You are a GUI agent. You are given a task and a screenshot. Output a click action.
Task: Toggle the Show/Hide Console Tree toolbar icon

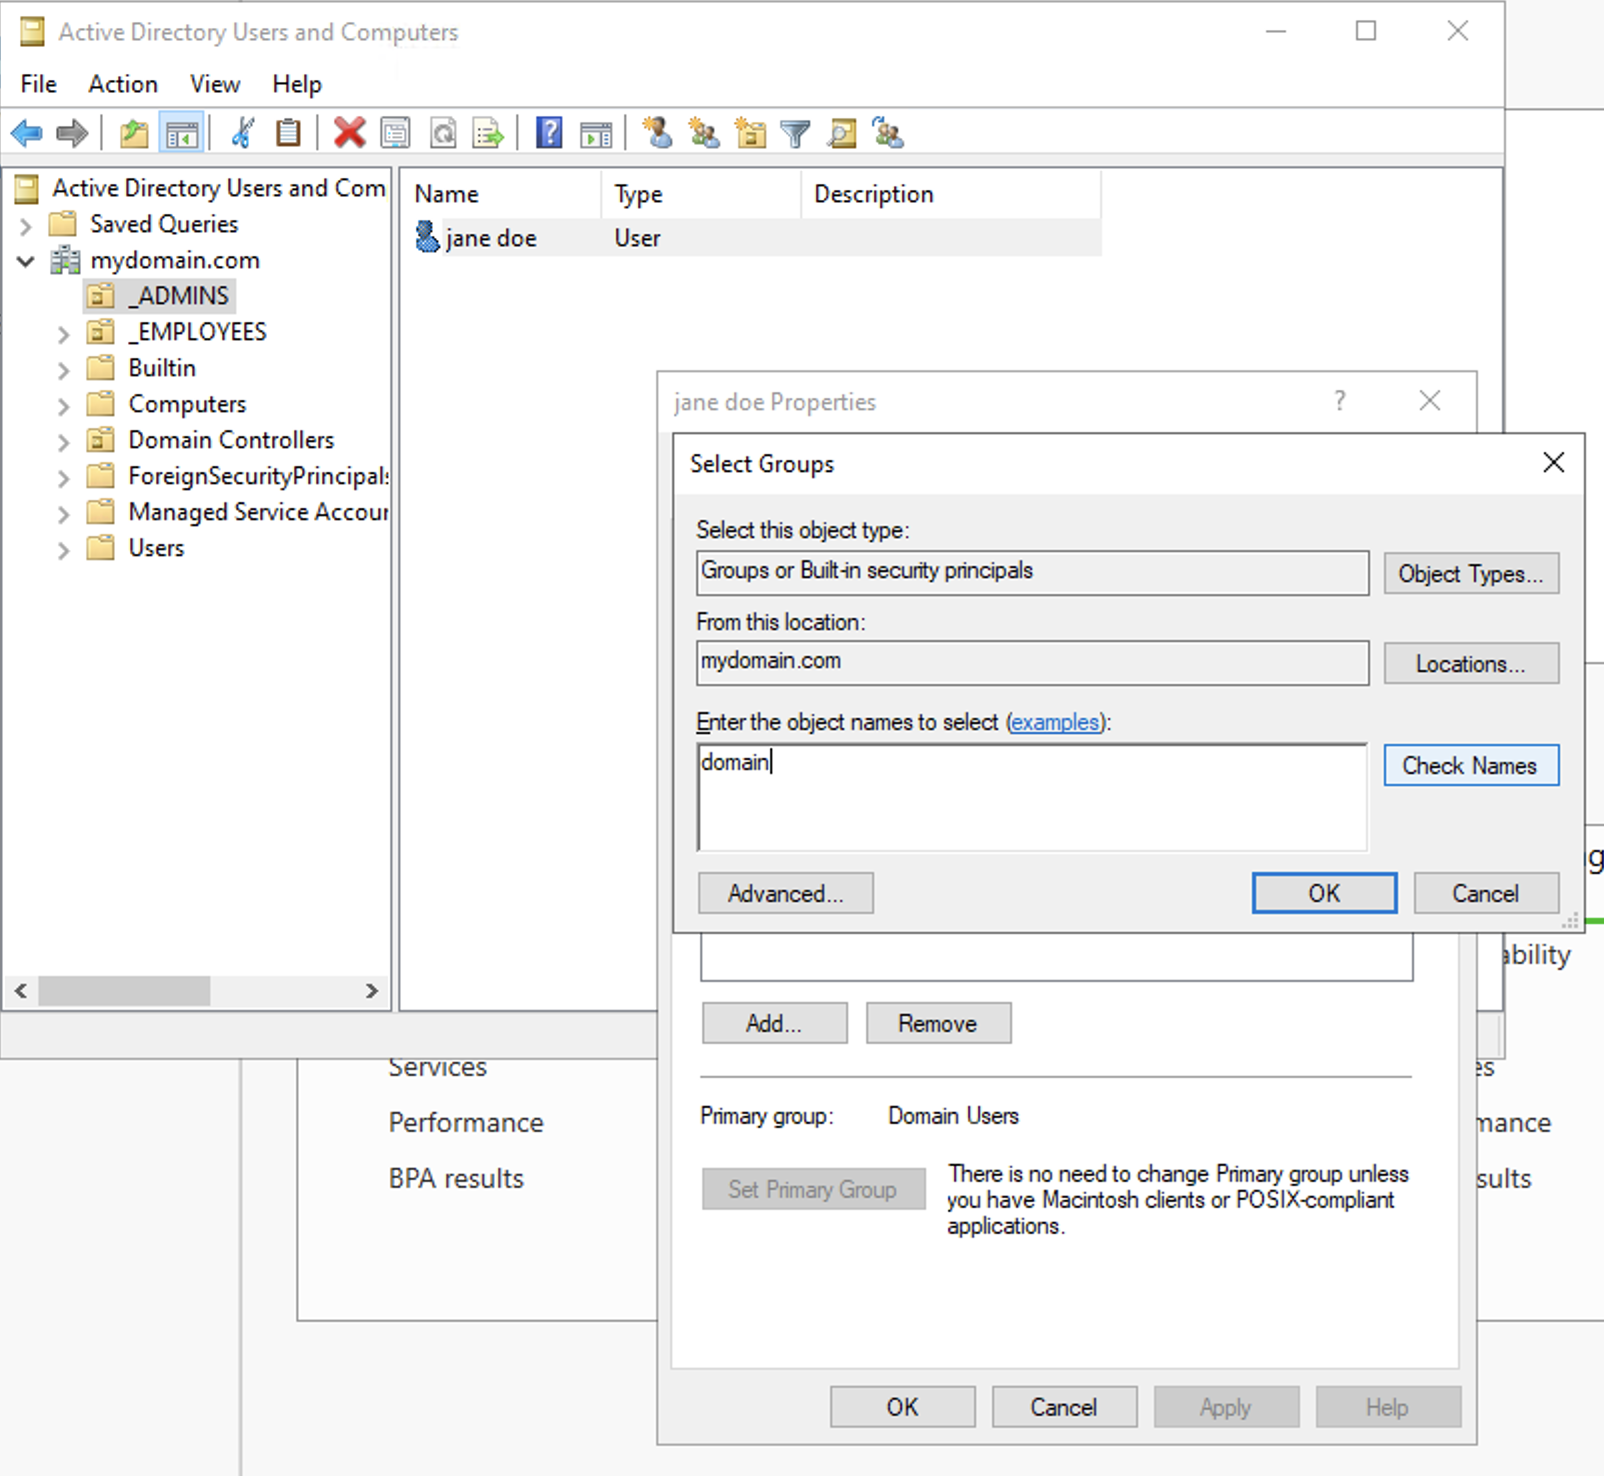[x=182, y=133]
